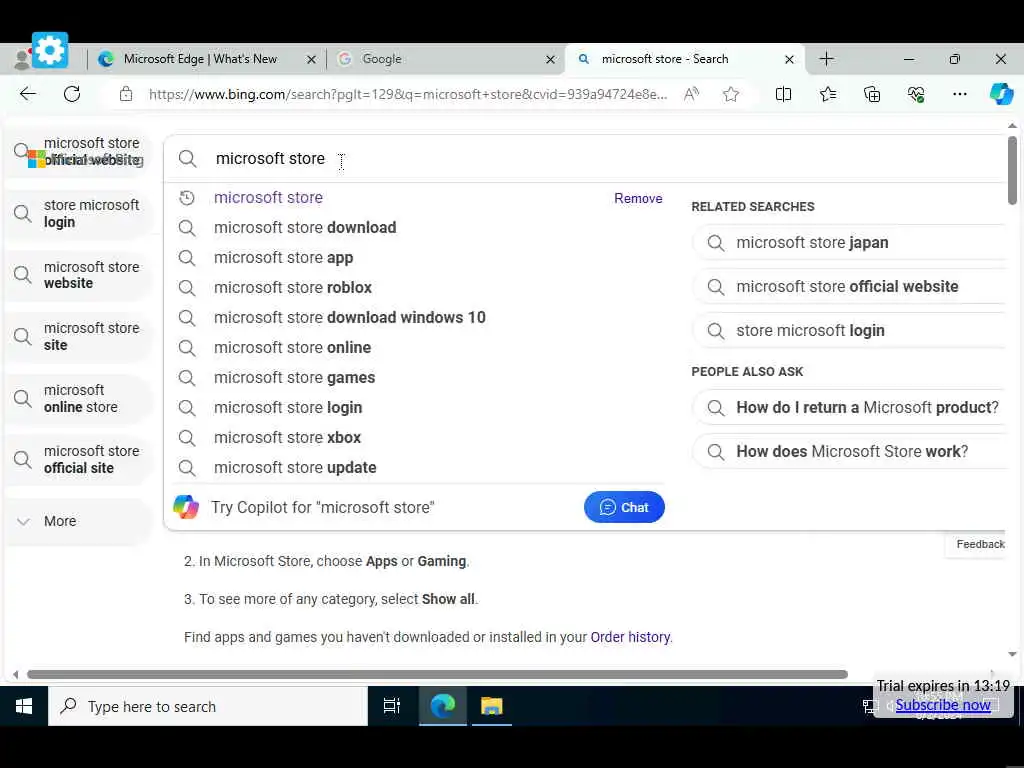Click the Copilot logo in suggestion footer
Image resolution: width=1024 pixels, height=768 pixels.
185,507
